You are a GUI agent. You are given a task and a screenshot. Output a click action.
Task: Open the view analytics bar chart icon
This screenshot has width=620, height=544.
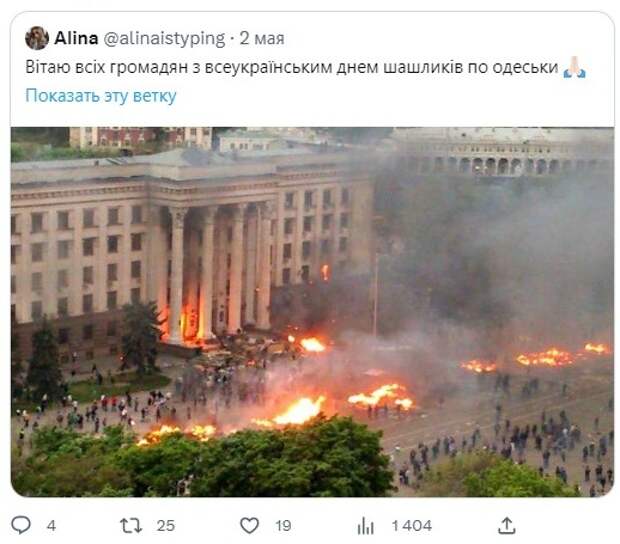[x=365, y=526]
